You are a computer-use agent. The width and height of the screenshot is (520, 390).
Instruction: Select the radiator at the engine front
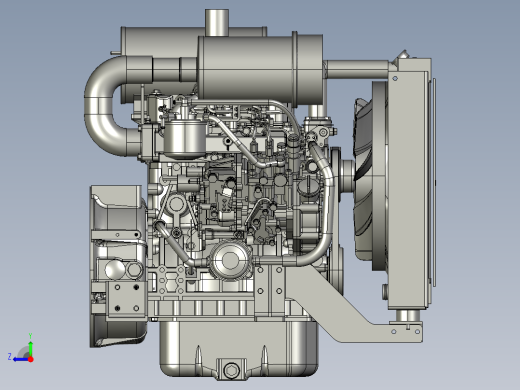[x=410, y=183]
